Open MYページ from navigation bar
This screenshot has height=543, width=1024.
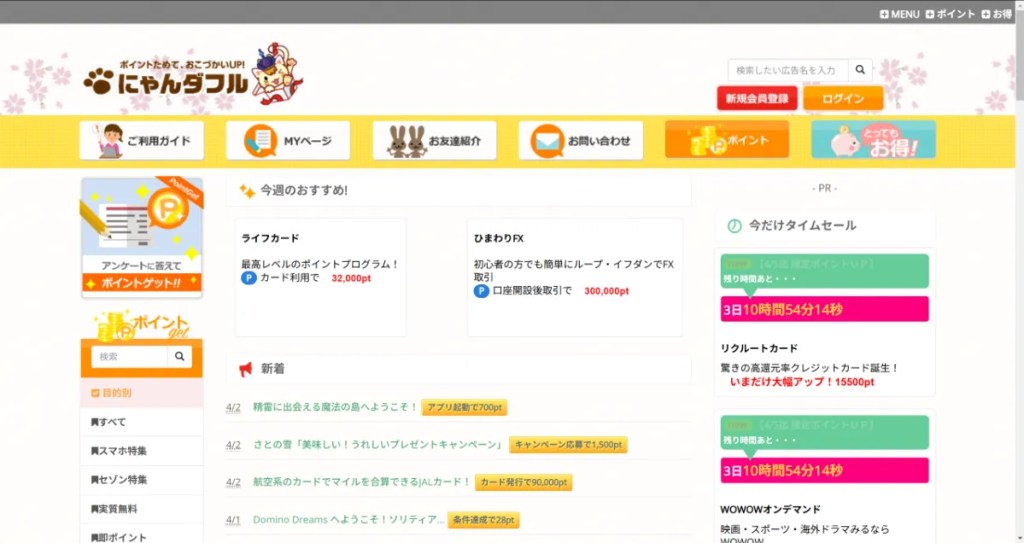click(x=288, y=141)
